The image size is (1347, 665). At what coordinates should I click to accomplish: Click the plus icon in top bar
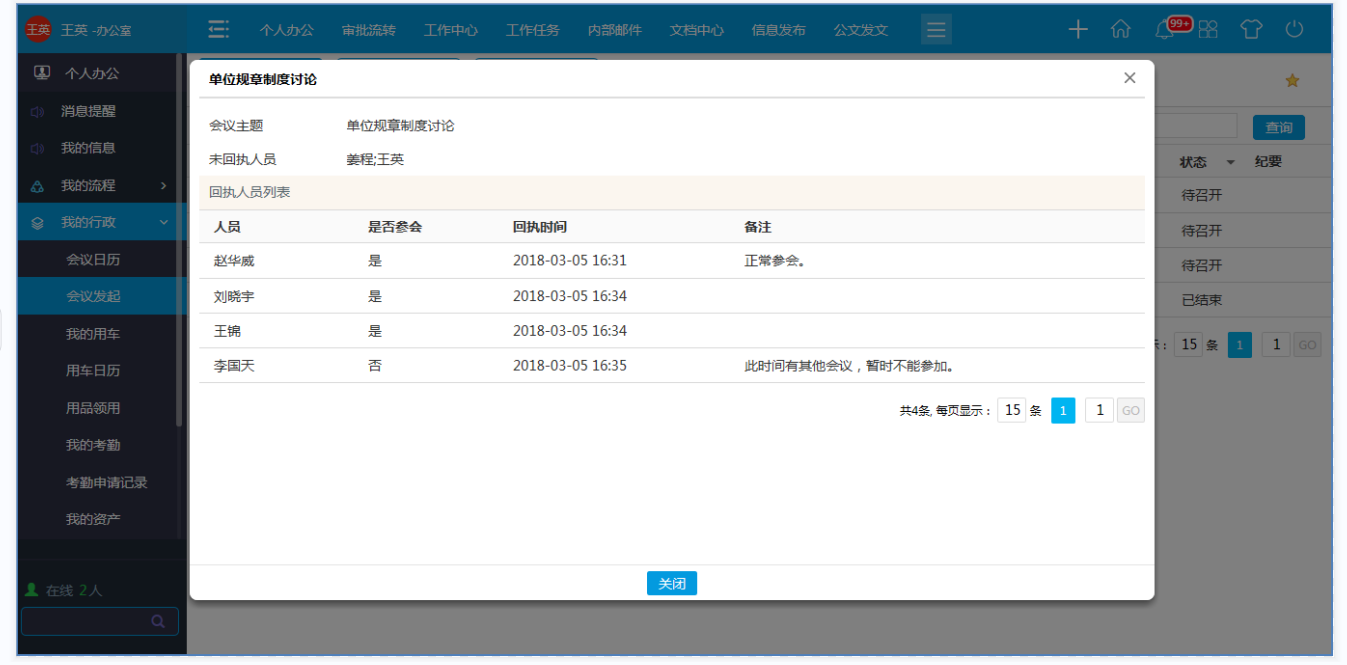tap(1077, 30)
